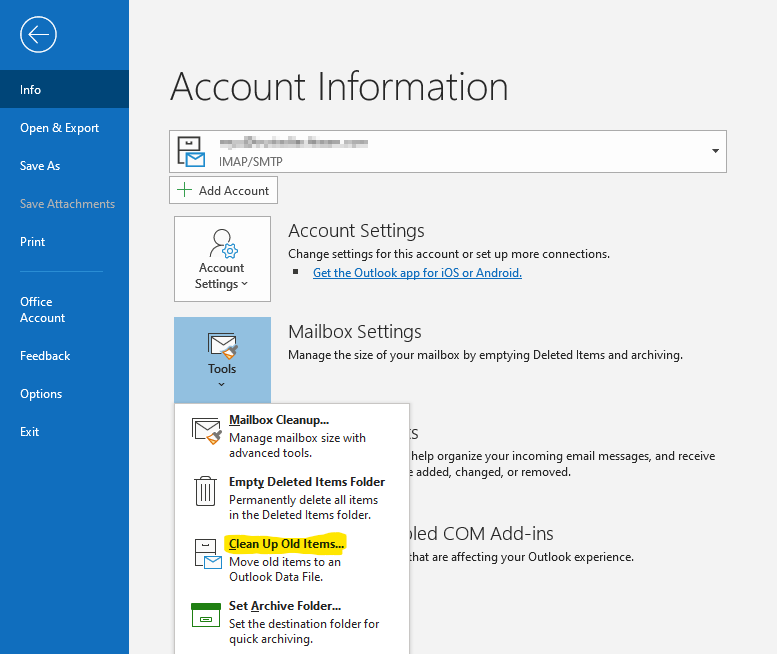Click the Mailbox Cleanup envelope icon
This screenshot has height=654, width=777.
207,431
